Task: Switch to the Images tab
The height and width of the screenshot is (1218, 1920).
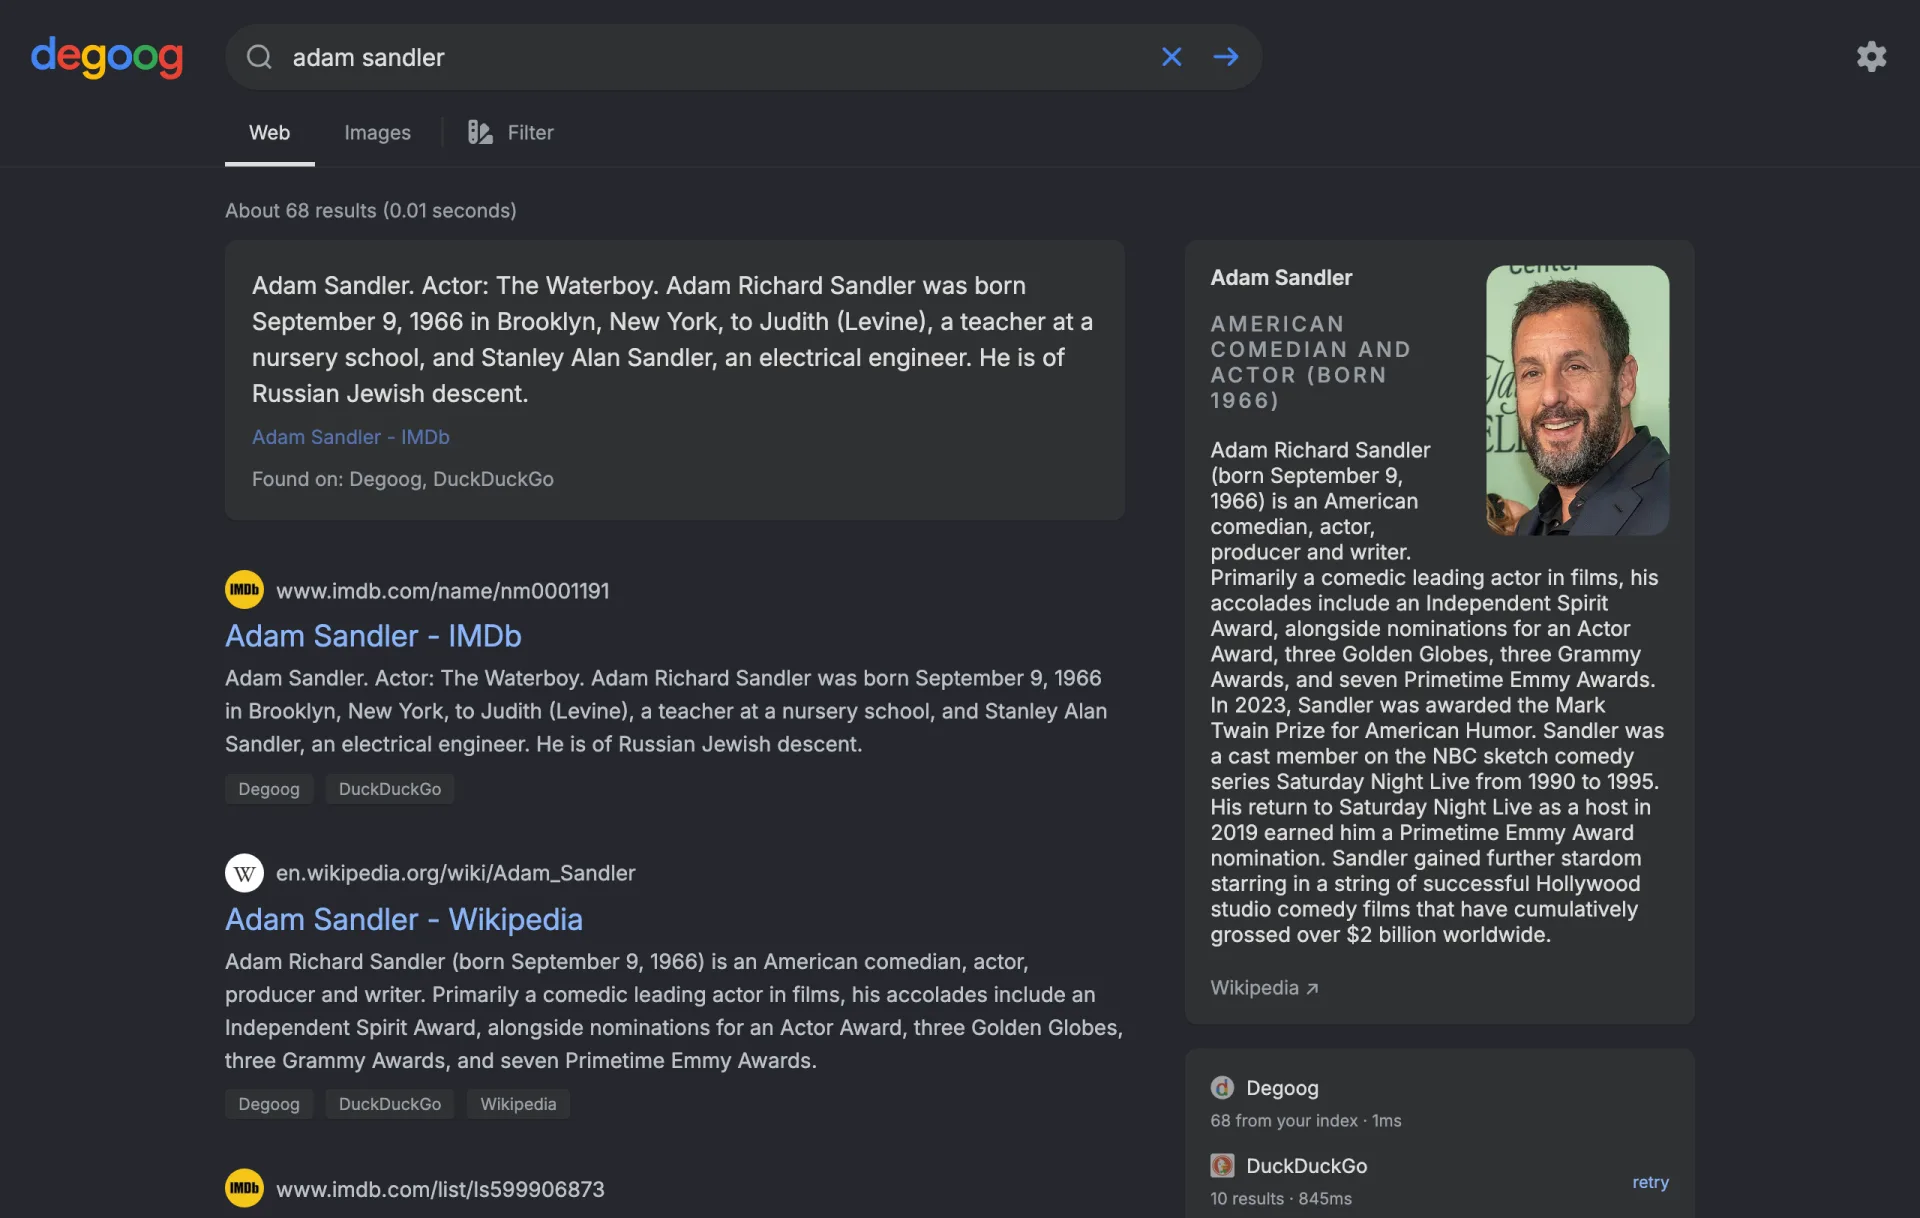Action: 377,133
